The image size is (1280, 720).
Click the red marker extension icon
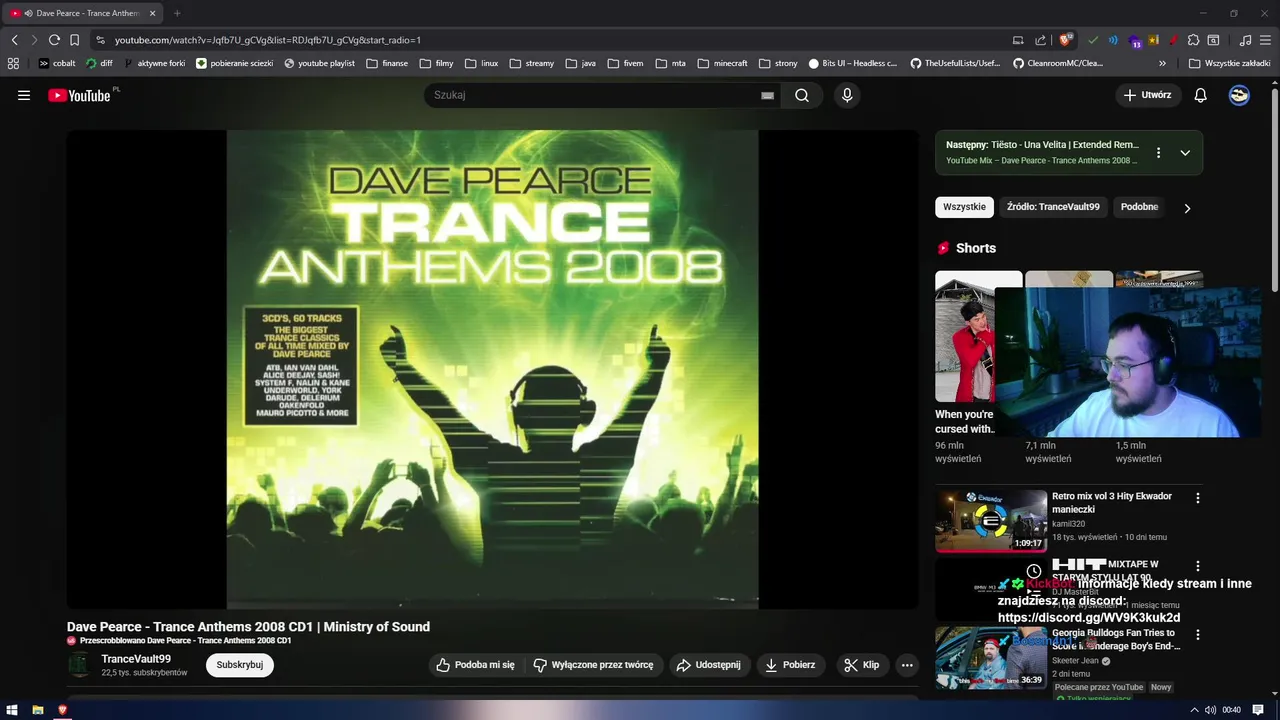coord(1172,40)
